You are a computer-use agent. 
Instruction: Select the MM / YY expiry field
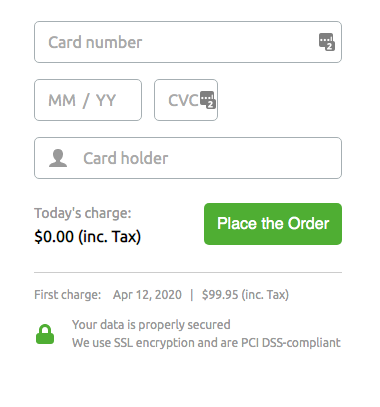88,100
